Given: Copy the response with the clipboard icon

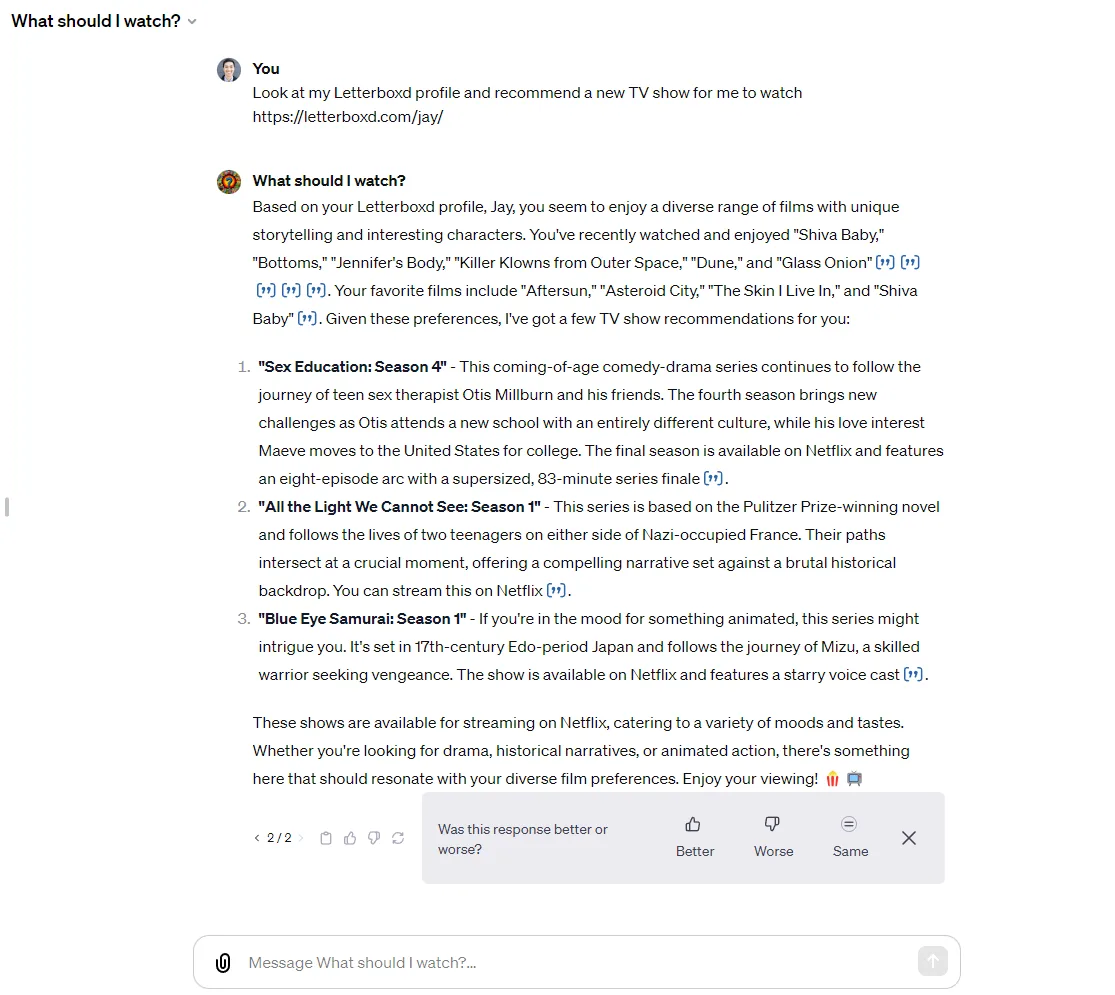Looking at the screenshot, I should click(x=326, y=838).
